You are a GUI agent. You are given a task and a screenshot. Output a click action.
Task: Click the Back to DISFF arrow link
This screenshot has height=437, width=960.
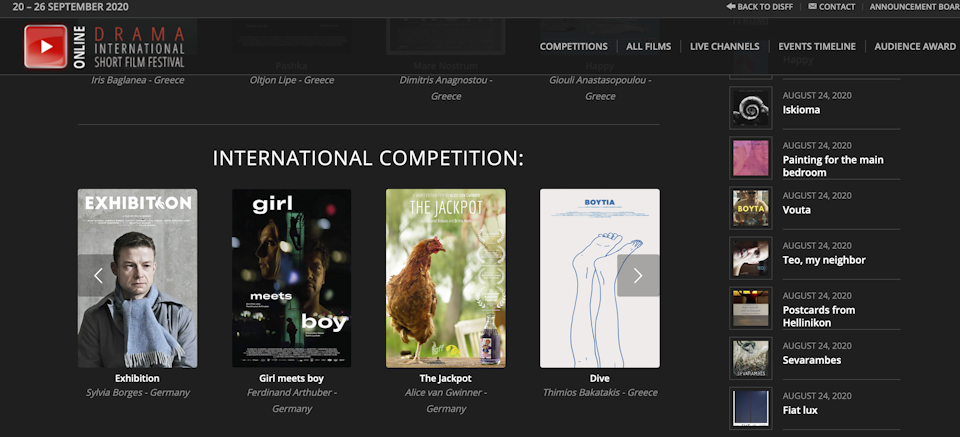(759, 7)
